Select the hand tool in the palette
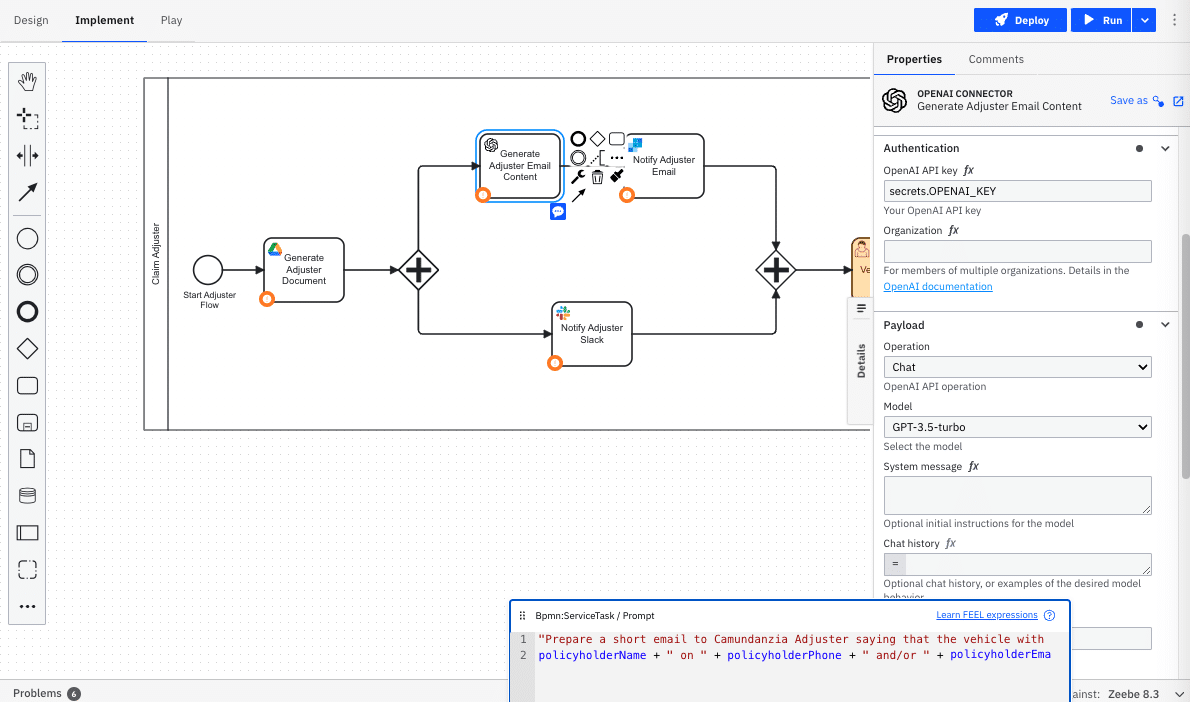Viewport: 1190px width, 702px height. point(27,81)
